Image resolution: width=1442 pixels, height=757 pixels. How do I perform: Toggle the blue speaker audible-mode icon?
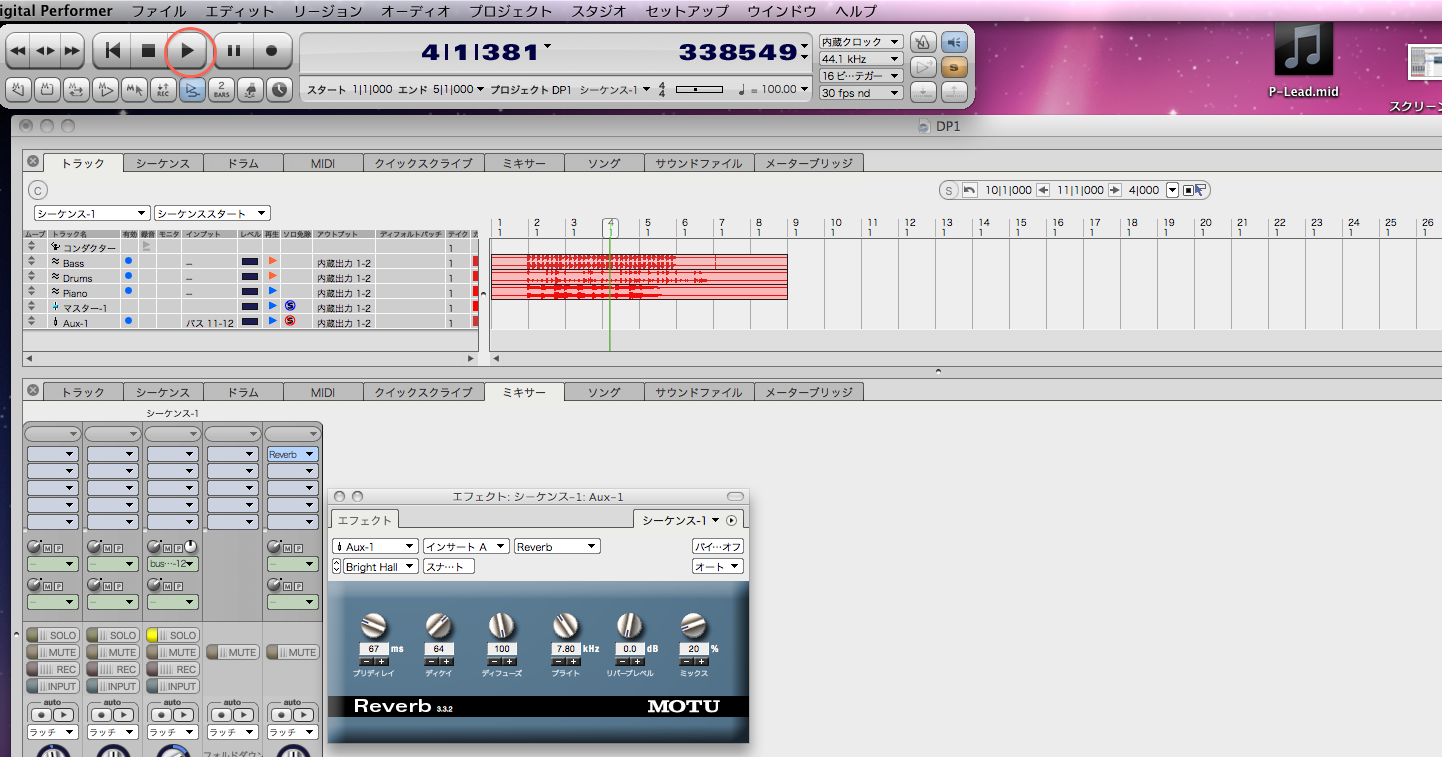click(955, 42)
